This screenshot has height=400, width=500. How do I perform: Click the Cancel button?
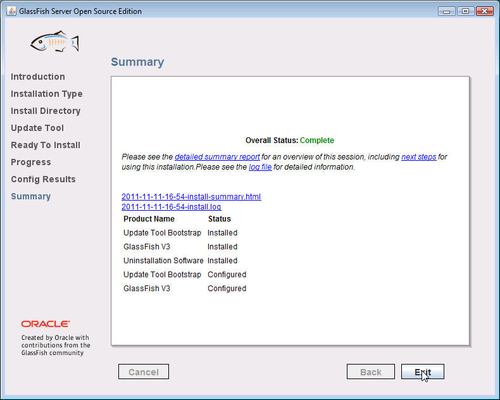[143, 372]
